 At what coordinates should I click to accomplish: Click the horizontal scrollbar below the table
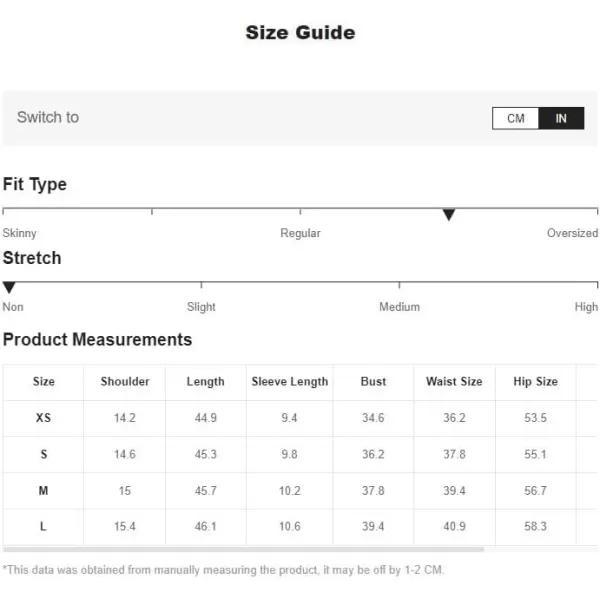point(243,549)
